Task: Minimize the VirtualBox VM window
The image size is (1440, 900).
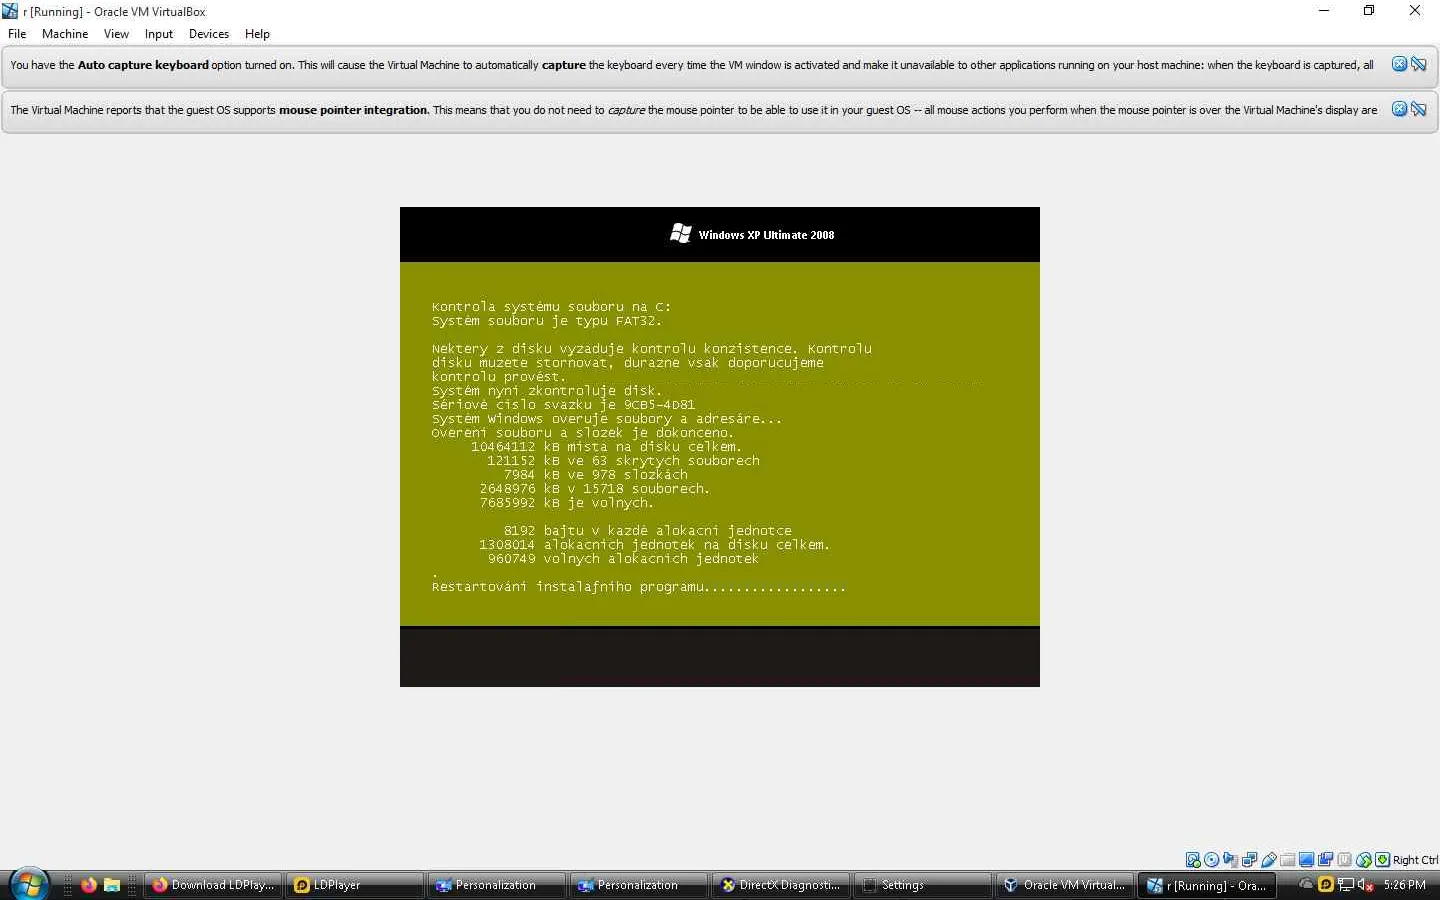Action: coord(1324,11)
